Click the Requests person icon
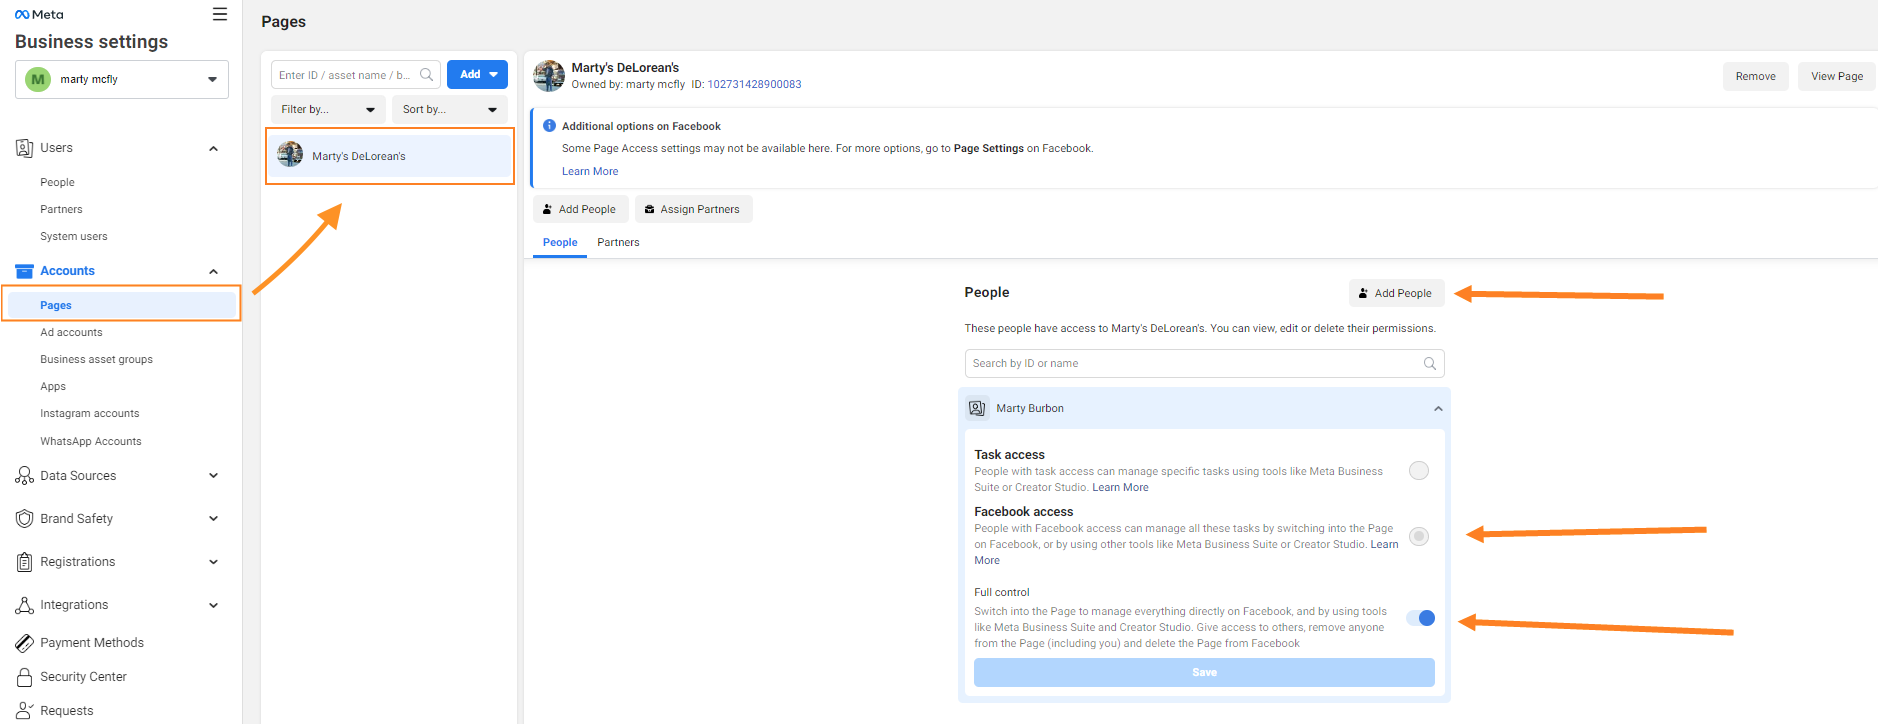The width and height of the screenshot is (1878, 724). point(24,711)
